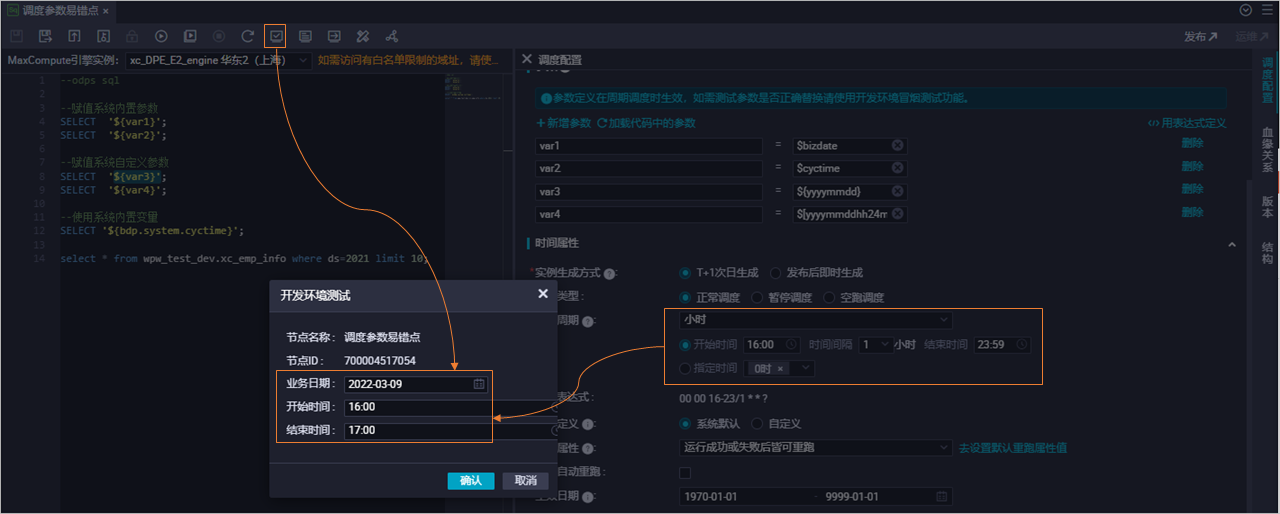Click 去设置默认重跑属性值 link
Screen dimensions: 1280x514
click(1013, 447)
